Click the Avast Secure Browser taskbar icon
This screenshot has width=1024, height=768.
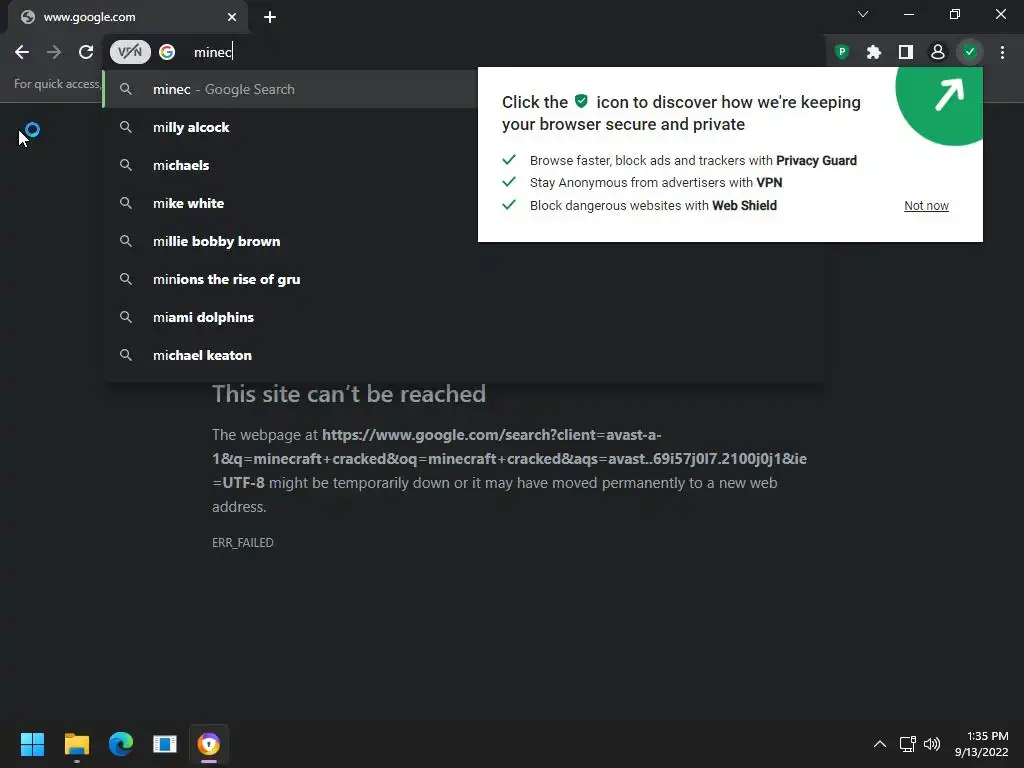click(x=209, y=744)
